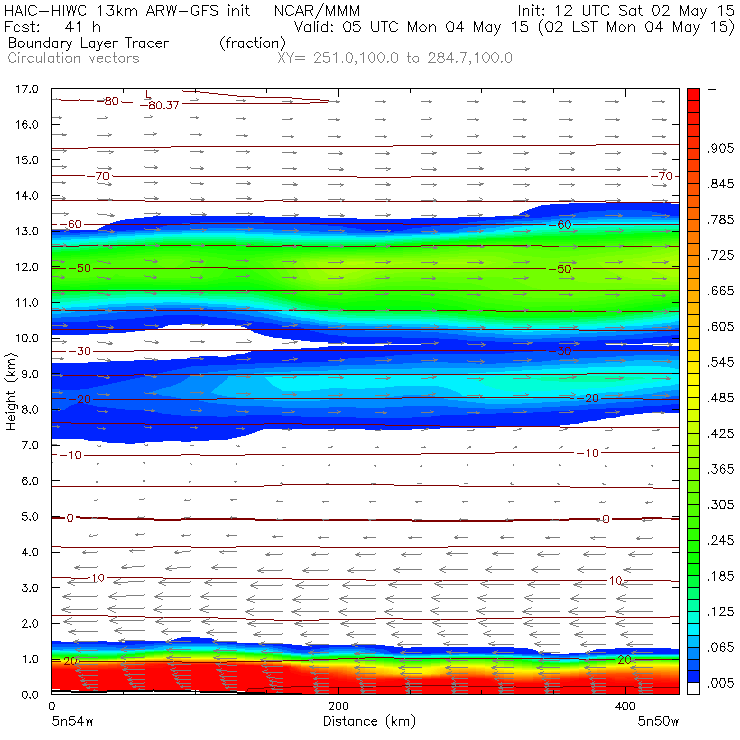Click the white bottom swatch of color bar
This screenshot has height=740, width=740.
pos(693,689)
